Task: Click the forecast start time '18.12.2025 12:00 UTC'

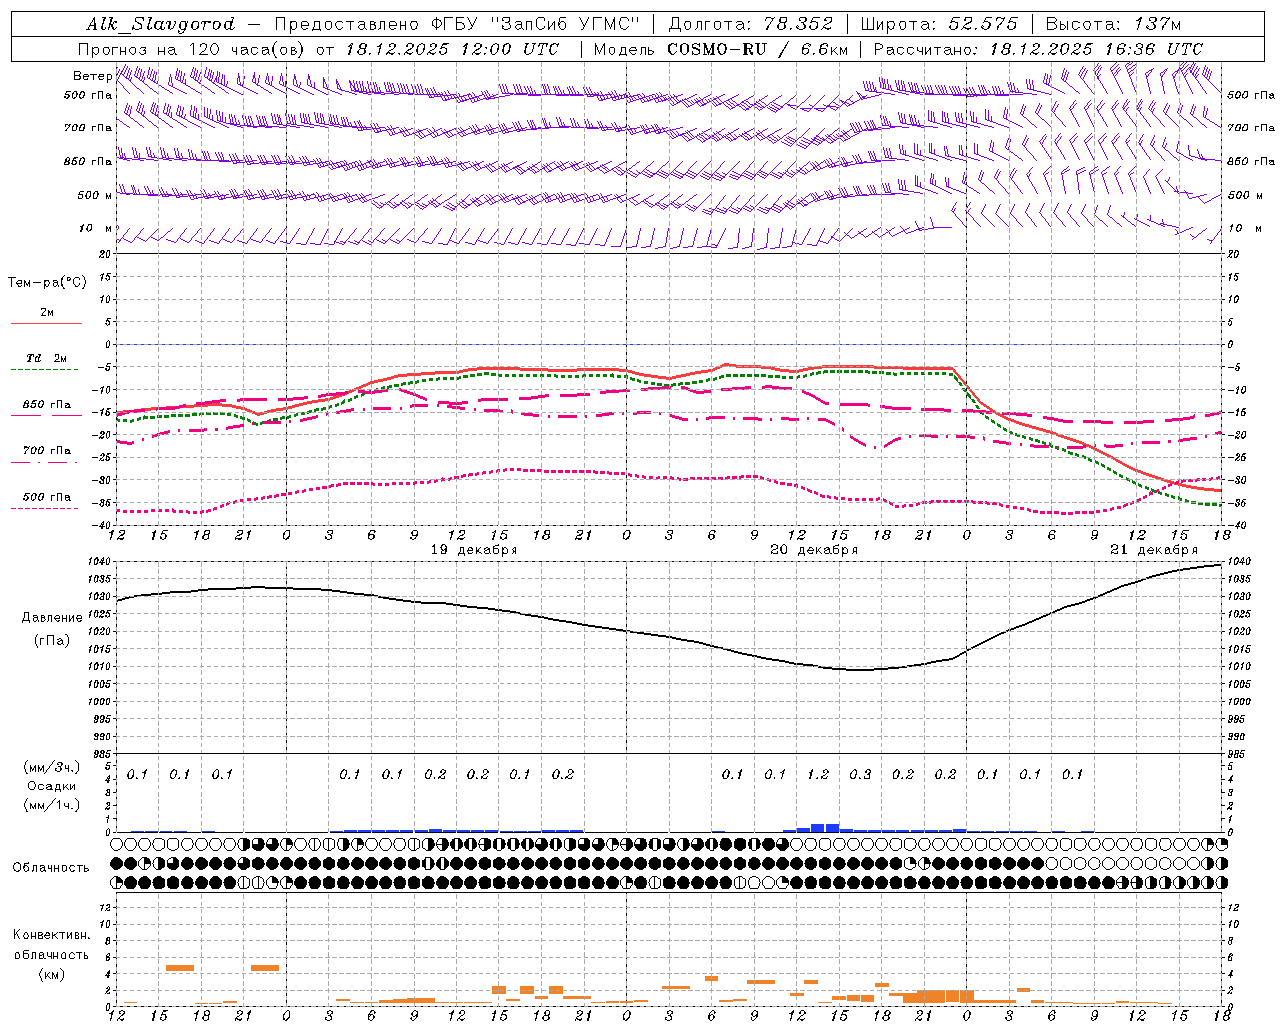Action: click(453, 49)
